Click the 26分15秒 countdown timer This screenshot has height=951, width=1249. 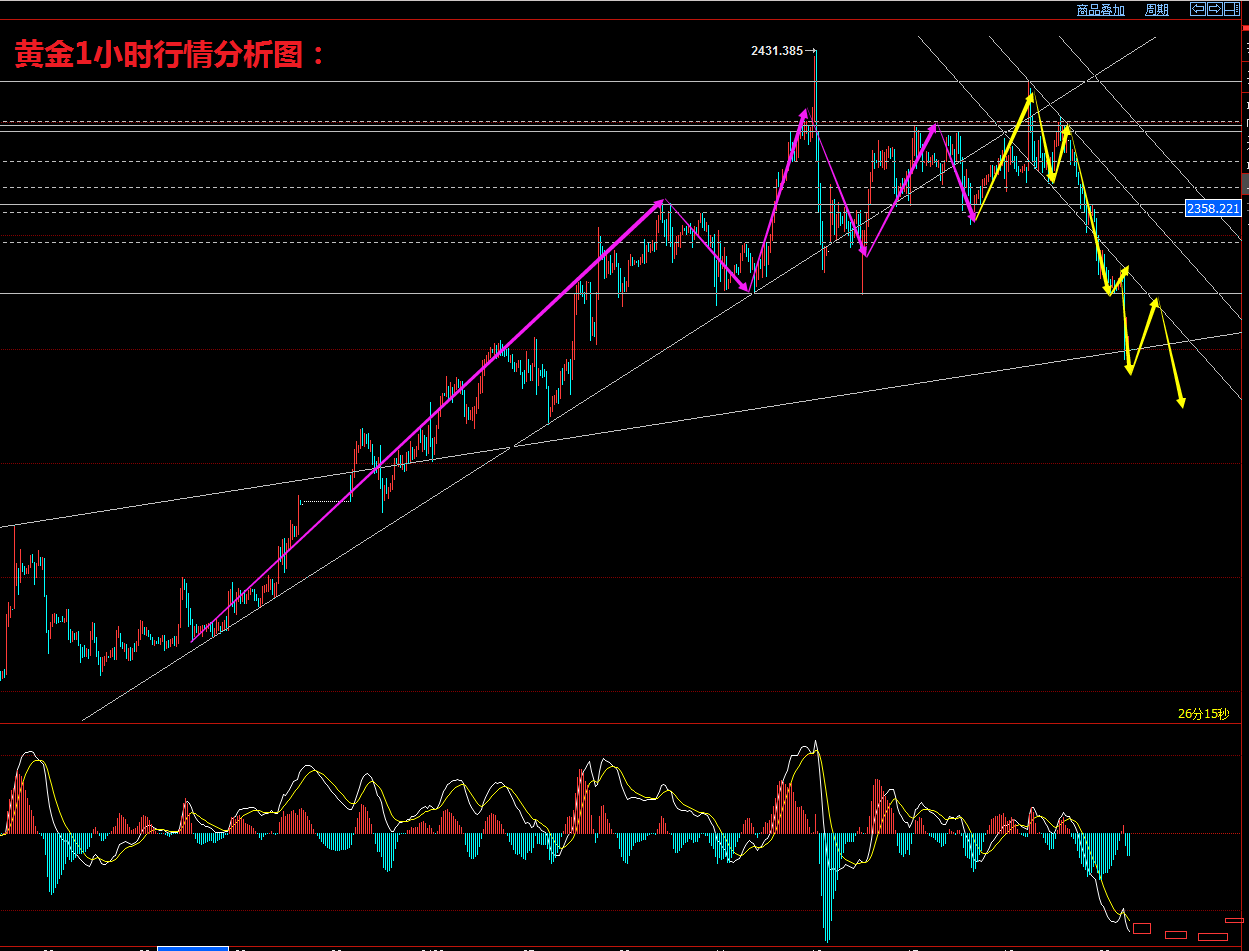tap(1203, 714)
